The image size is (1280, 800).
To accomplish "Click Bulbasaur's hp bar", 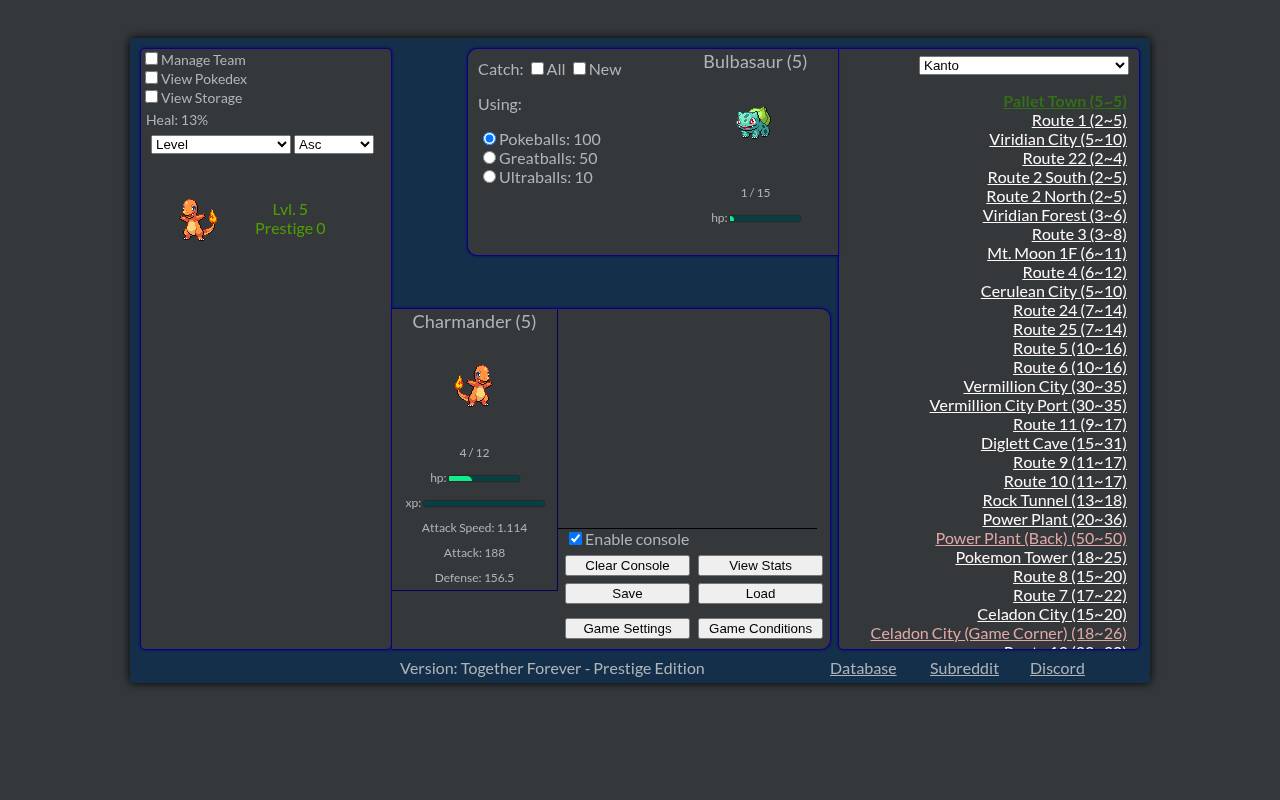I will tap(766, 218).
